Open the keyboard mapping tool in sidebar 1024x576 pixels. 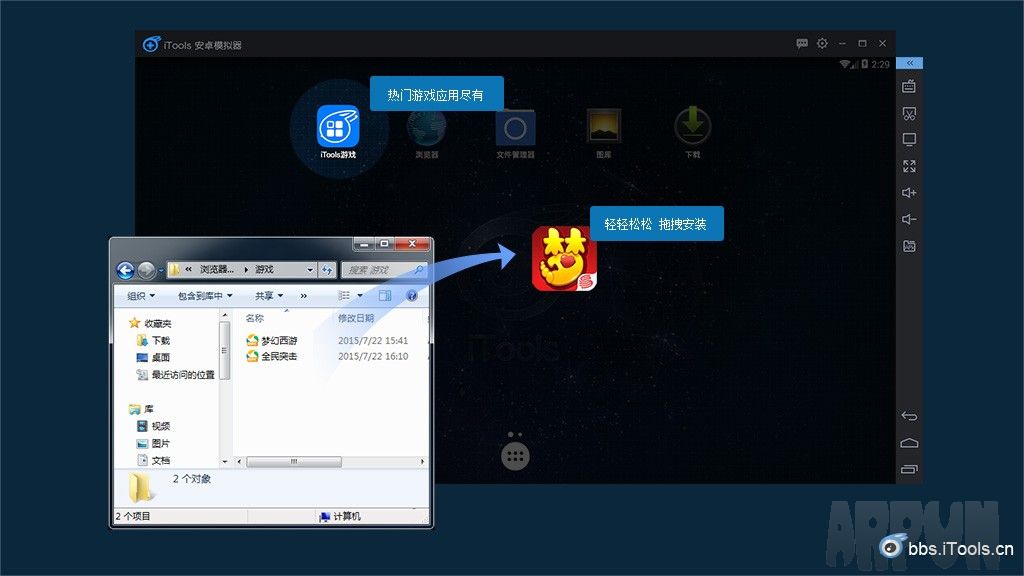tap(909, 86)
